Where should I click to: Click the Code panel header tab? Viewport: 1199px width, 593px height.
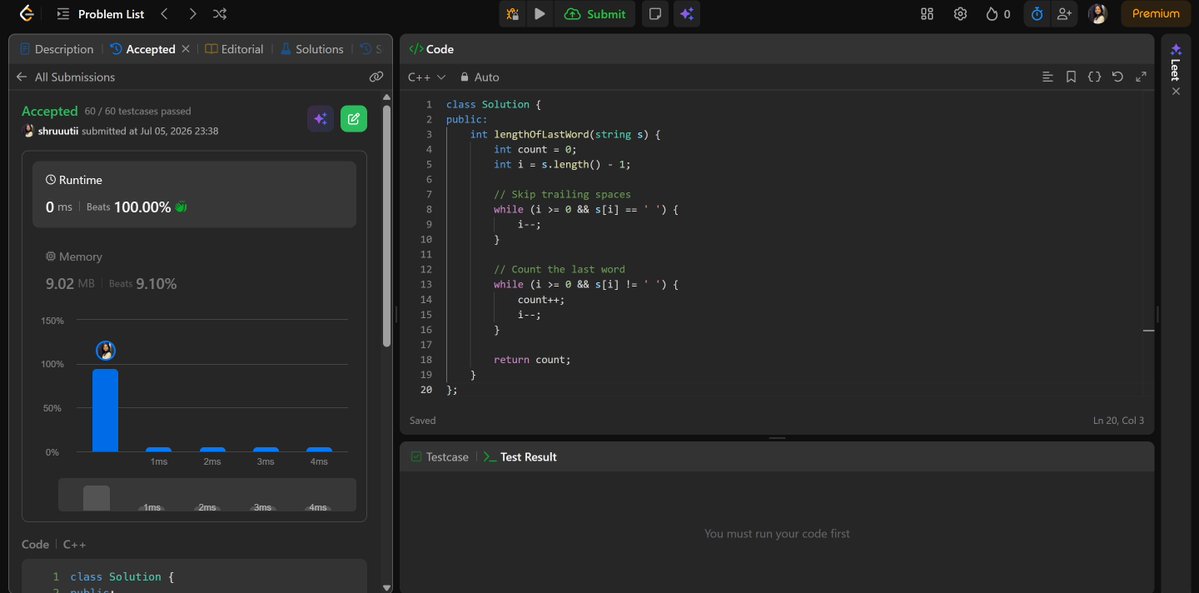(431, 49)
